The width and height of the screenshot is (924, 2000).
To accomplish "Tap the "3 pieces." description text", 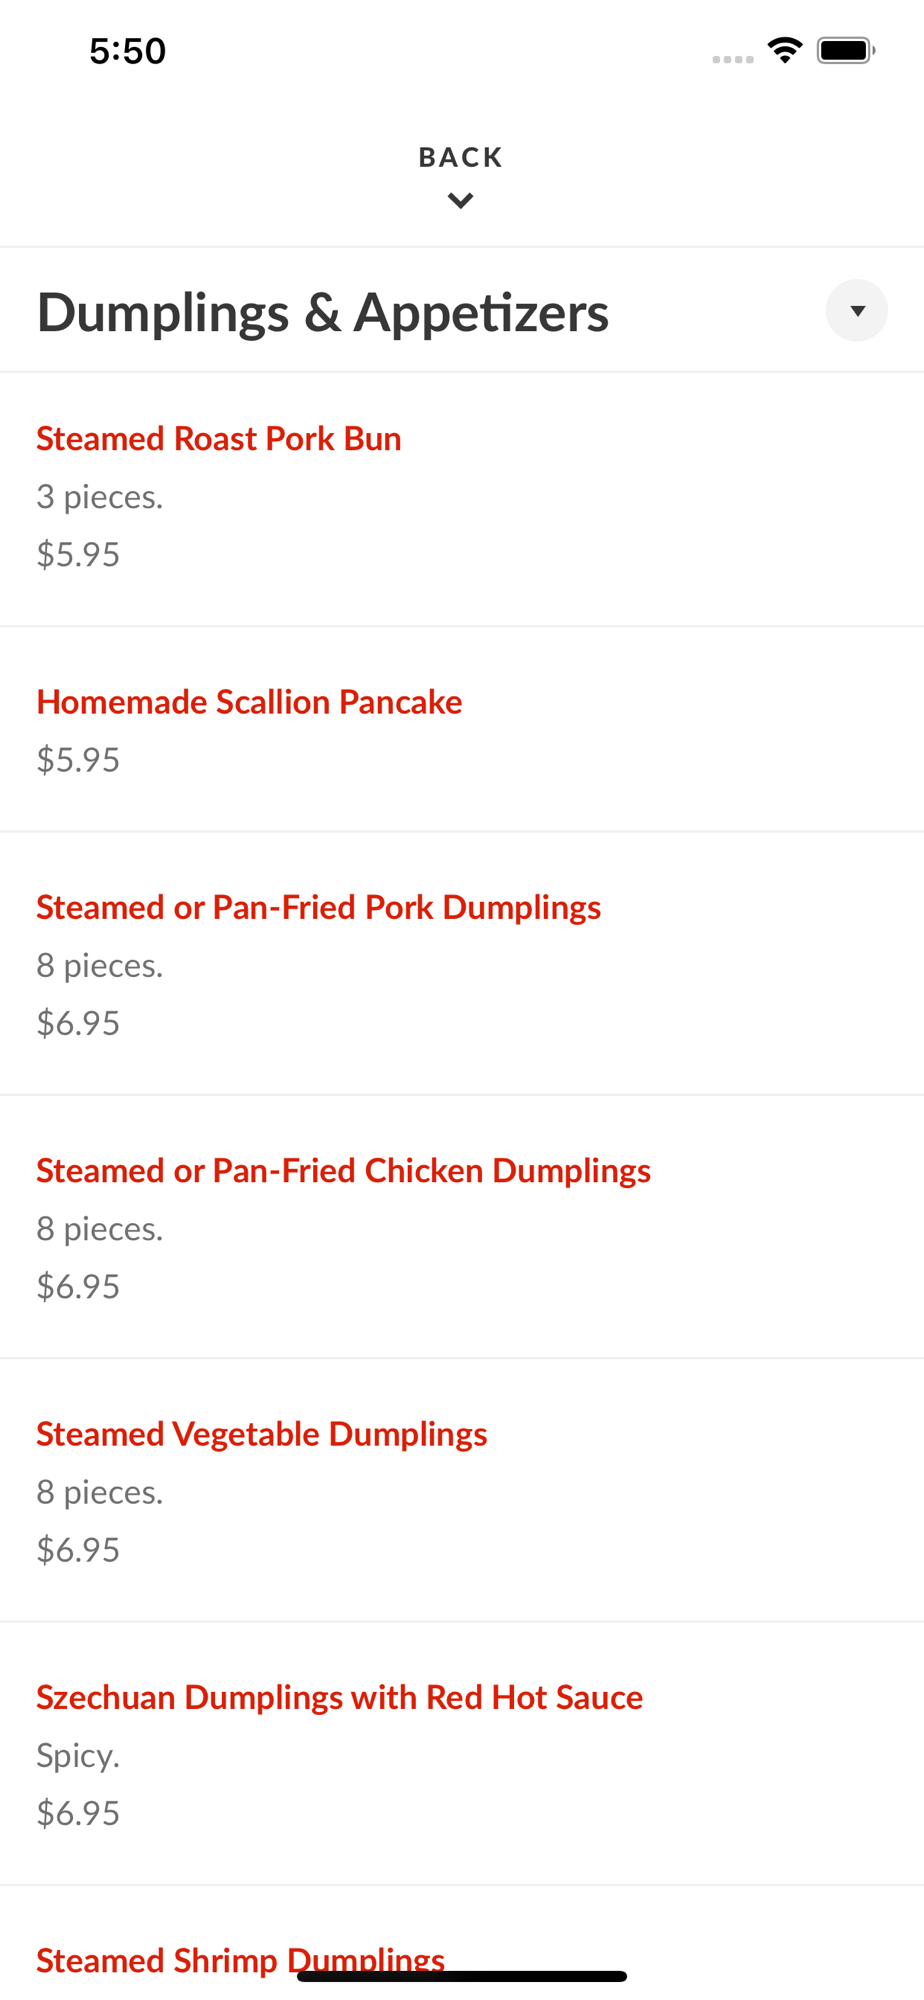I will point(99,497).
